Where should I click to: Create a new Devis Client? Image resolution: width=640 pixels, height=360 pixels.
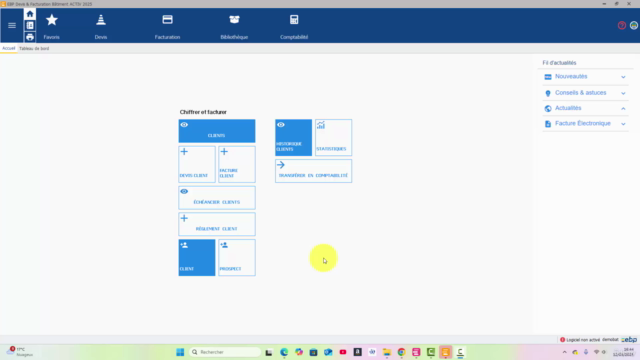197,164
